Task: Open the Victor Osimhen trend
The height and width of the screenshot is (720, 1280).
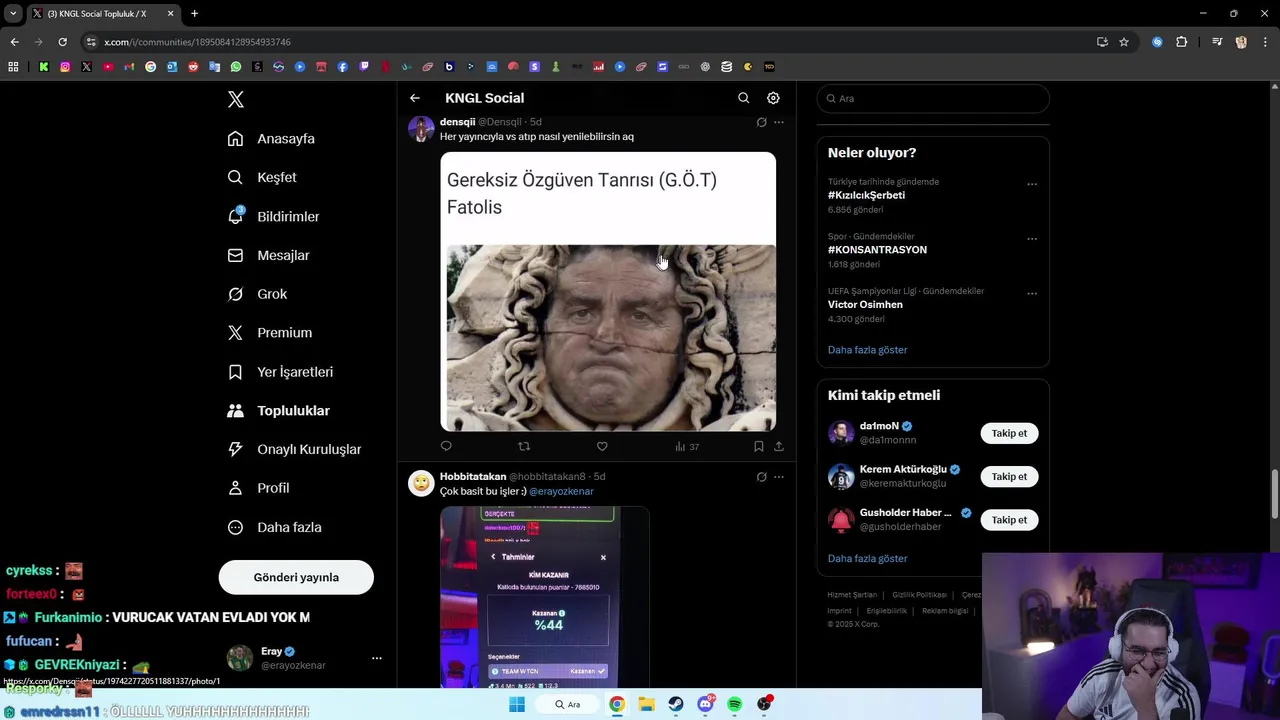Action: (x=865, y=304)
